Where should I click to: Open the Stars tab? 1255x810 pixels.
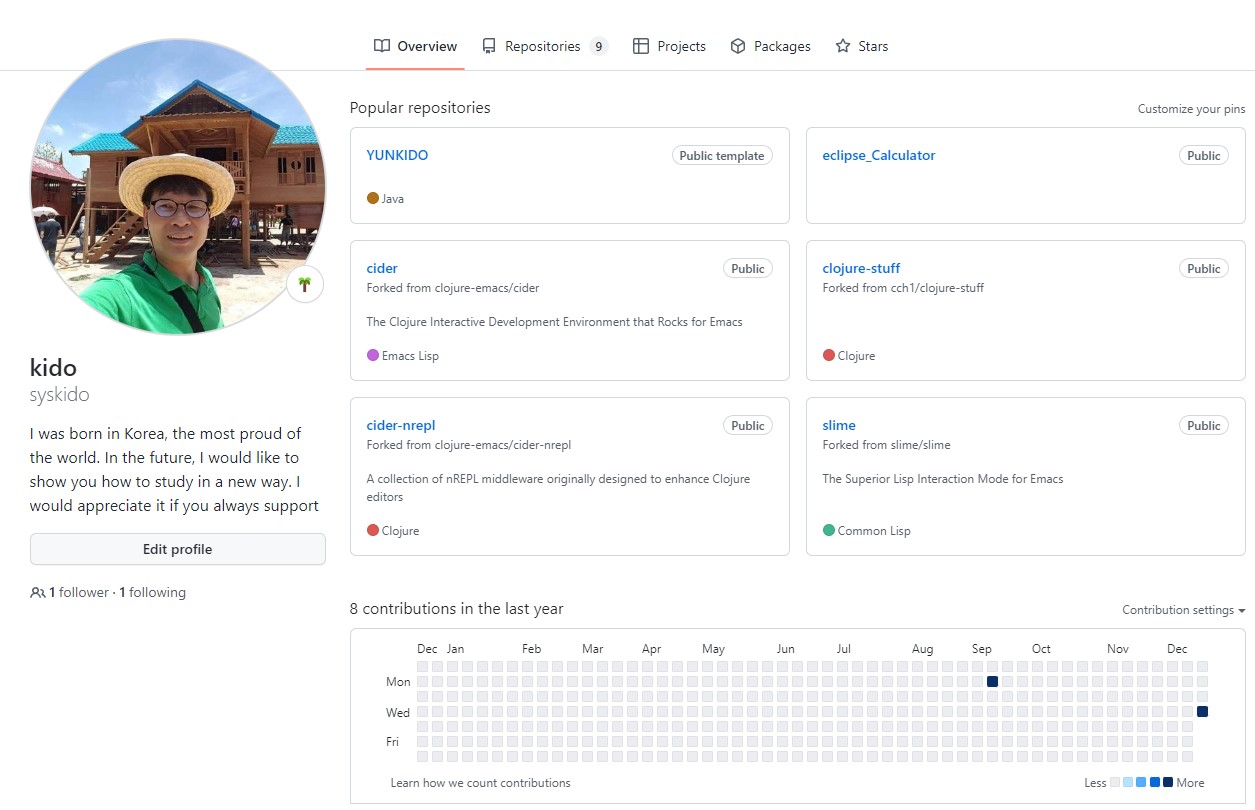[862, 46]
